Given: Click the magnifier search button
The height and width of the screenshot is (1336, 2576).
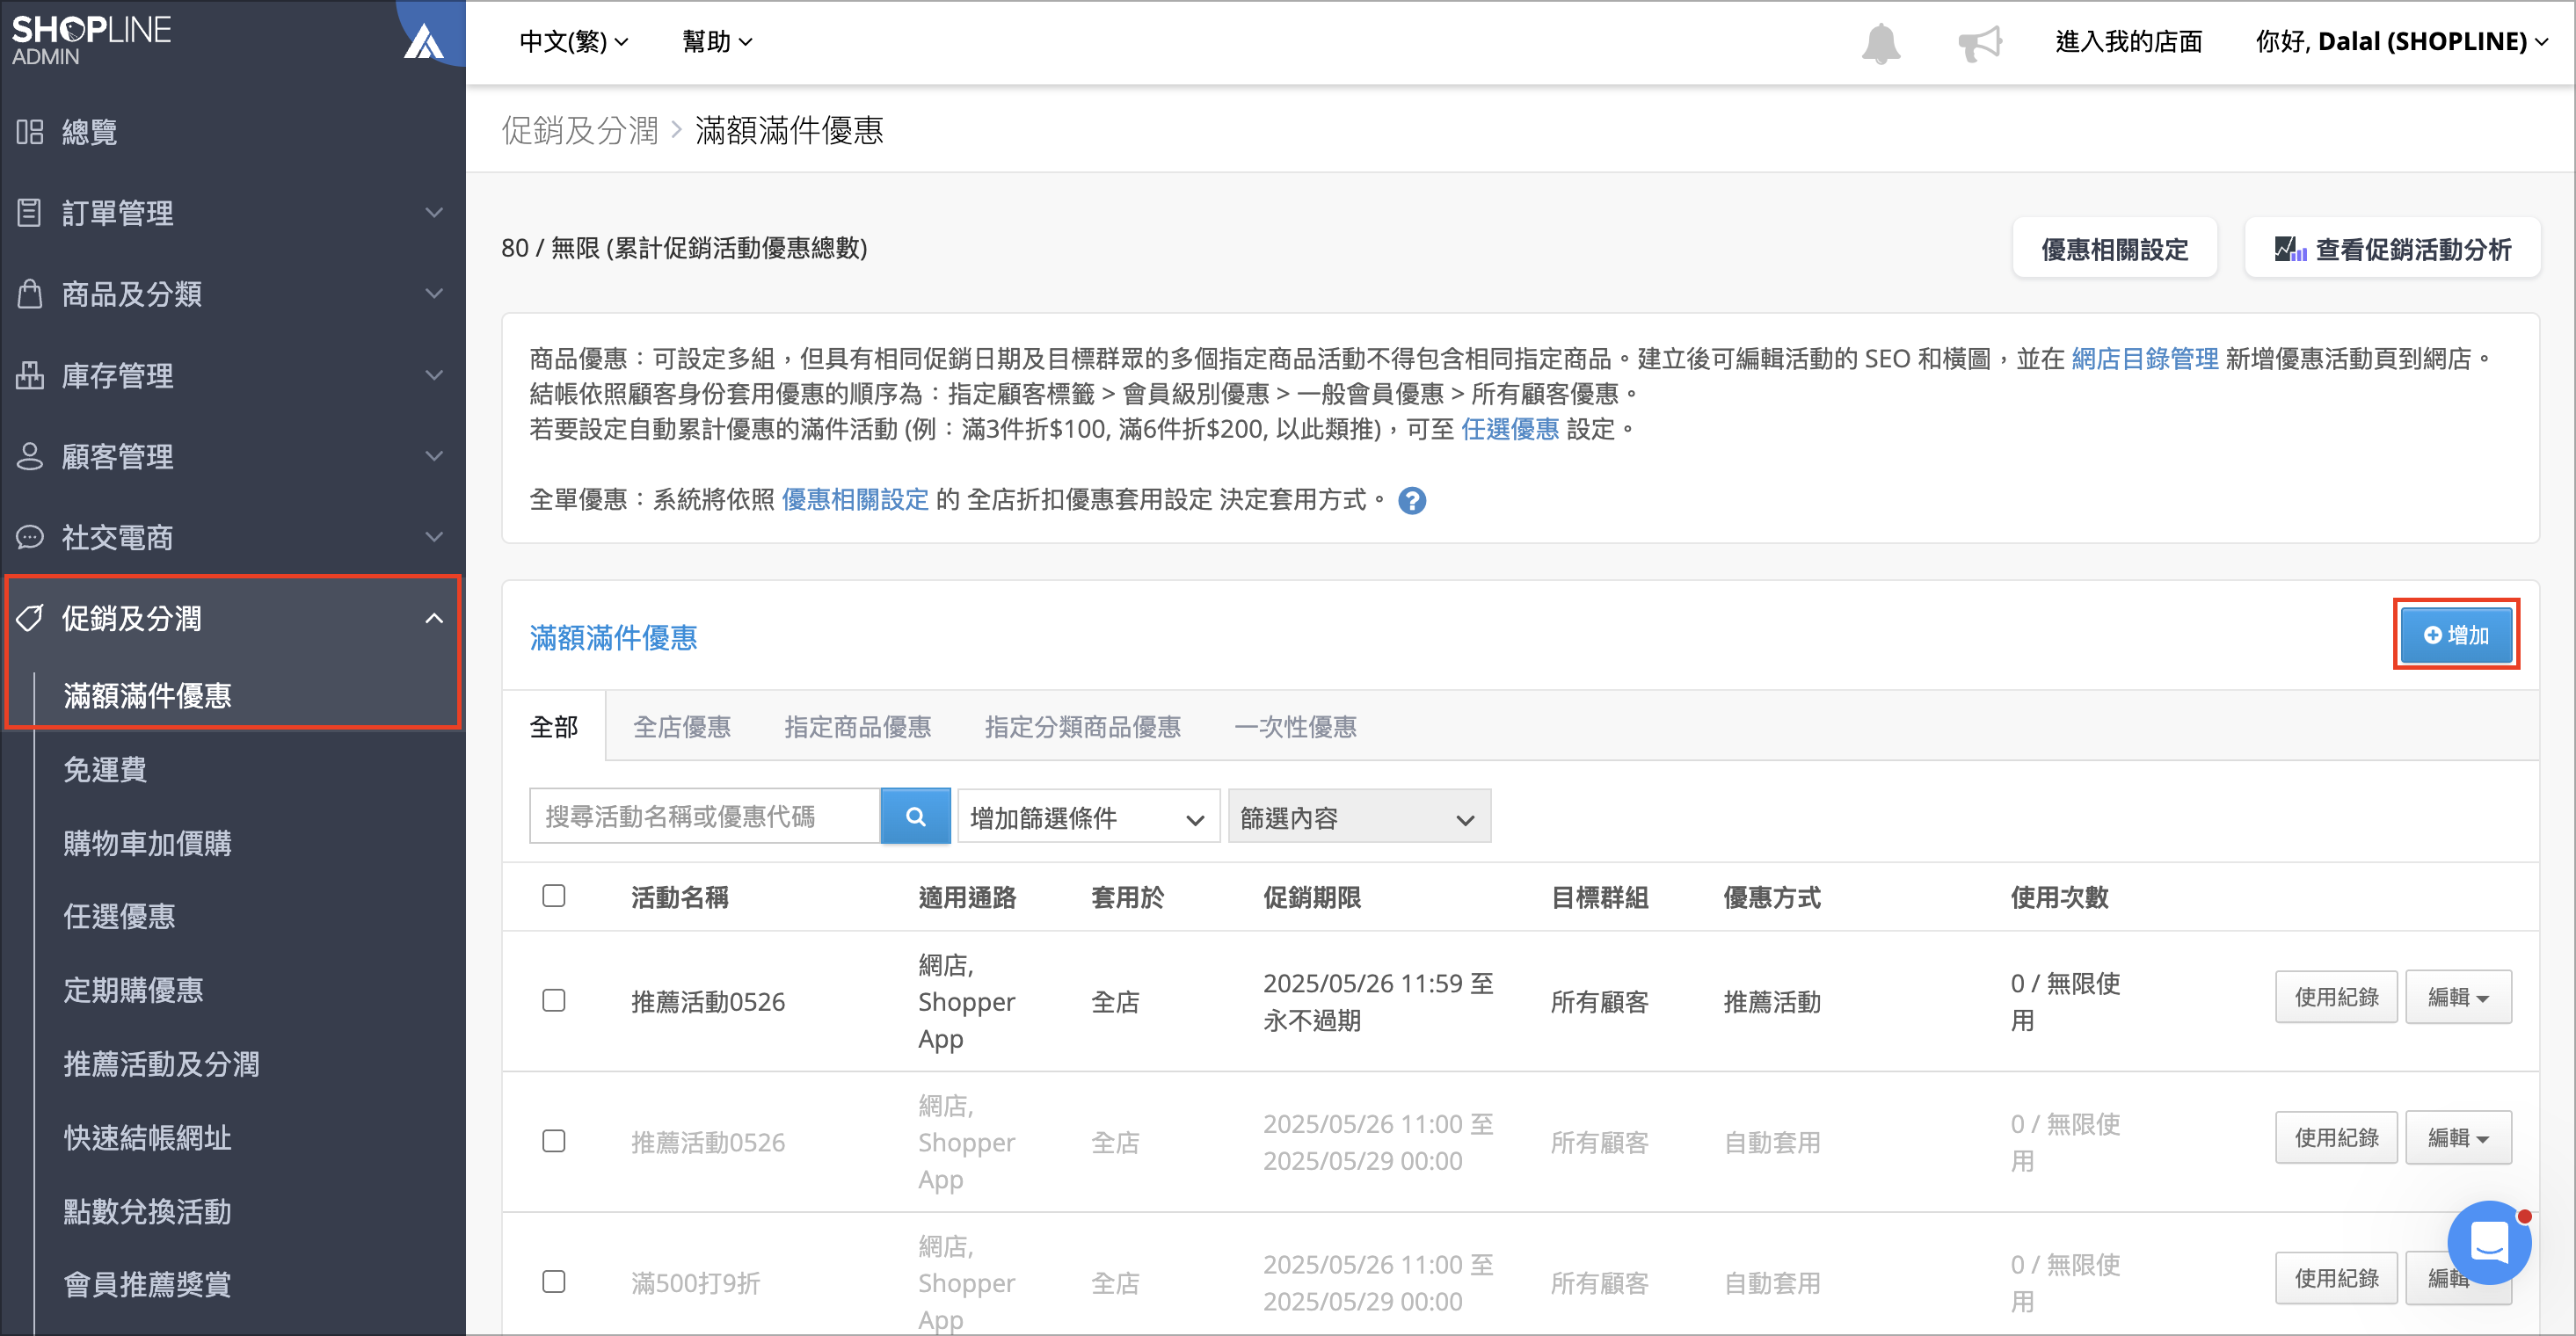Looking at the screenshot, I should [915, 816].
